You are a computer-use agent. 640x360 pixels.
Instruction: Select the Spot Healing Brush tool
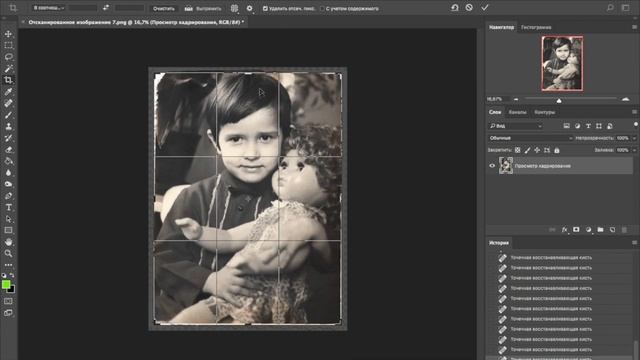coord(8,103)
